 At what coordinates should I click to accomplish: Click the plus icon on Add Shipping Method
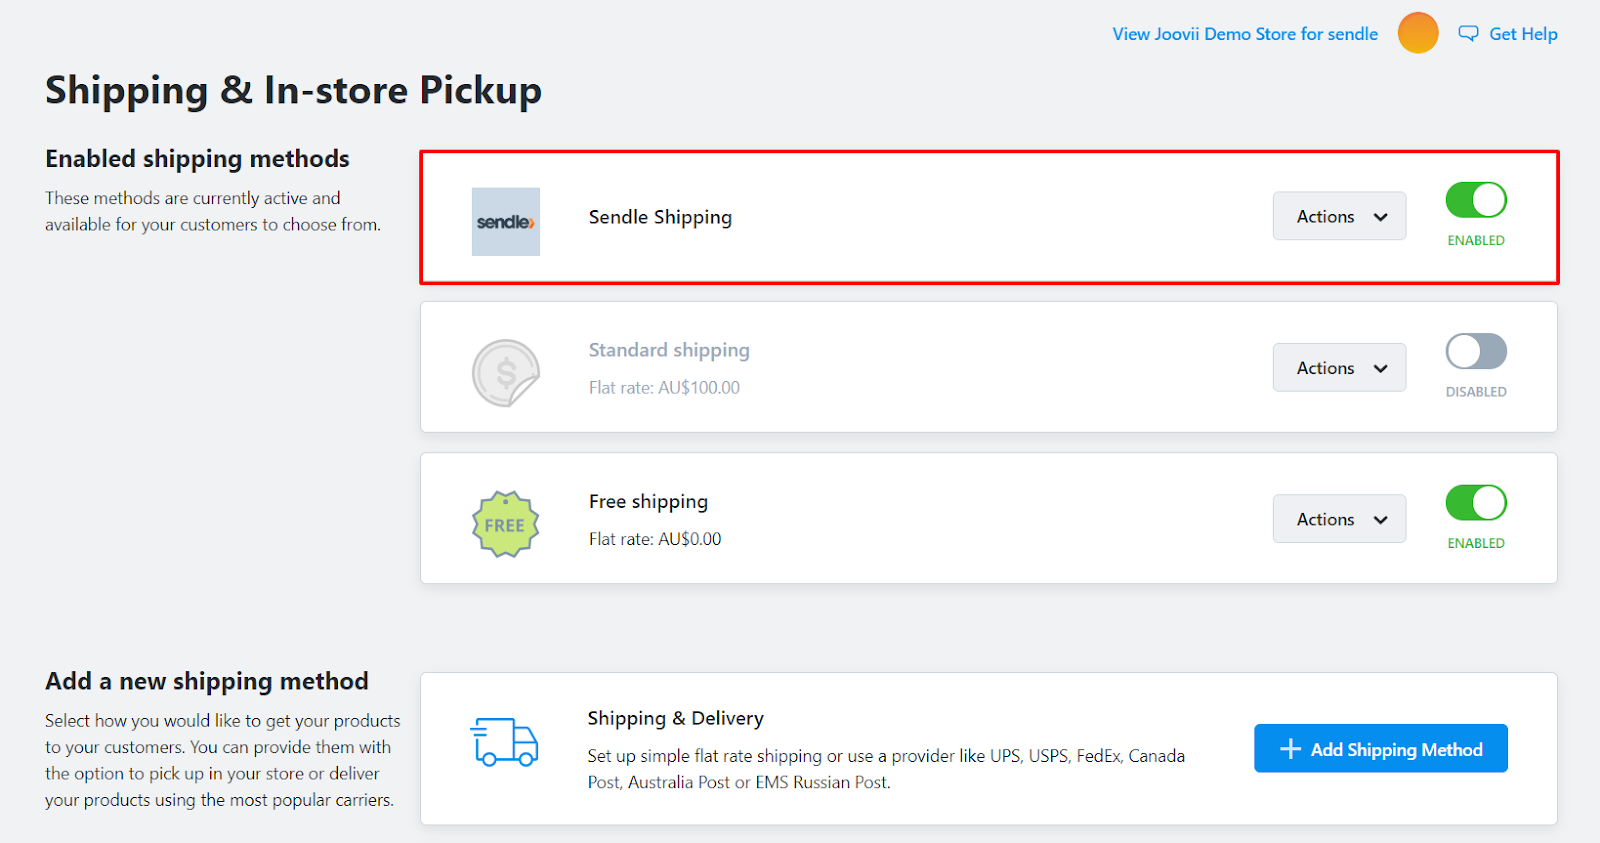(x=1290, y=749)
